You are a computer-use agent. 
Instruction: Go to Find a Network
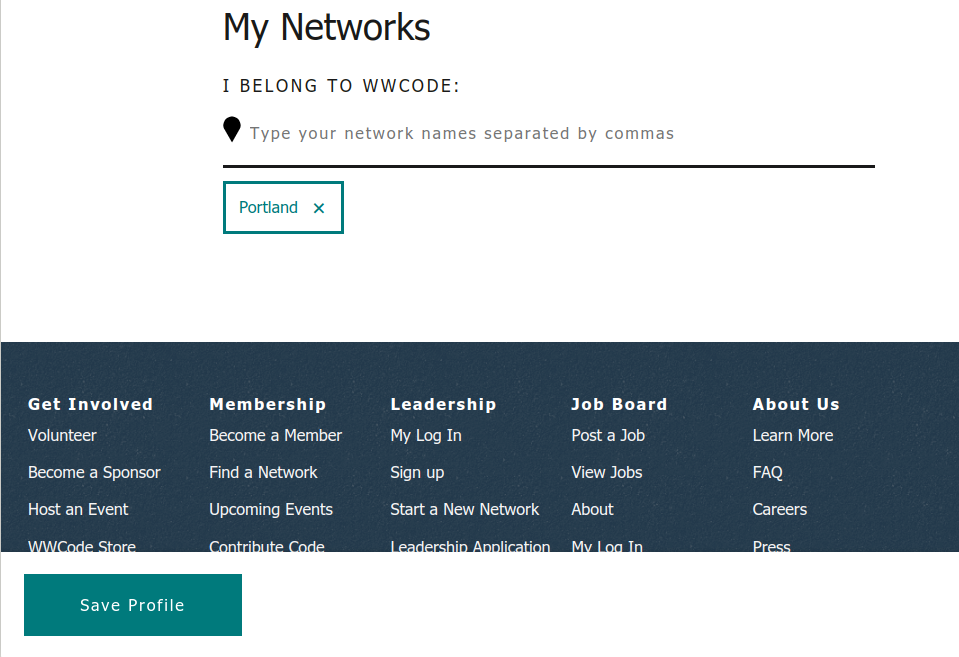[263, 473]
